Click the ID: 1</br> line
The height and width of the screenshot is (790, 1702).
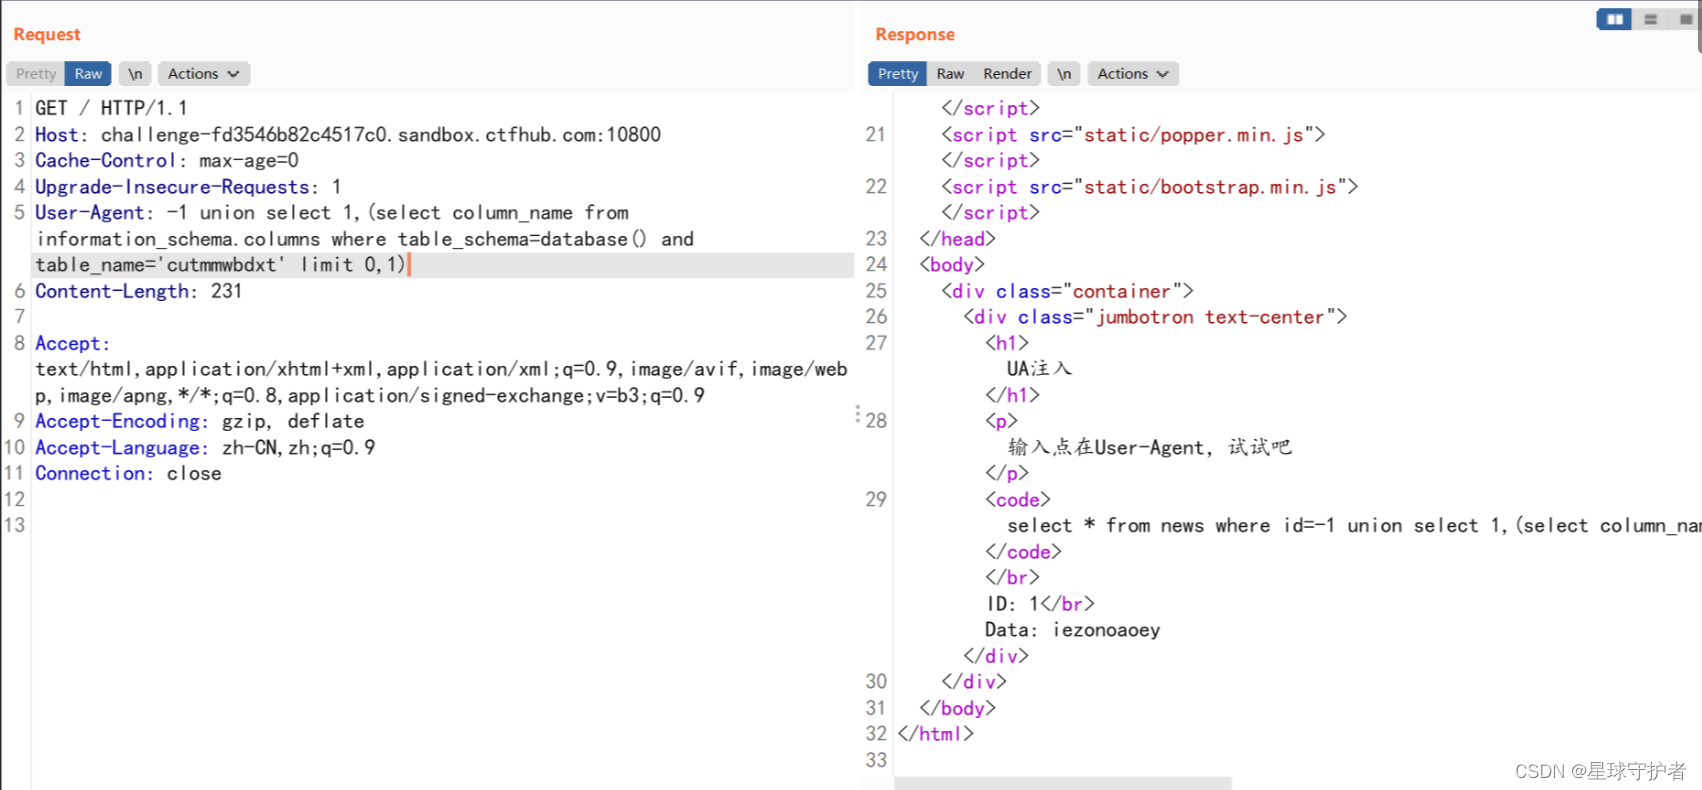pos(1040,604)
